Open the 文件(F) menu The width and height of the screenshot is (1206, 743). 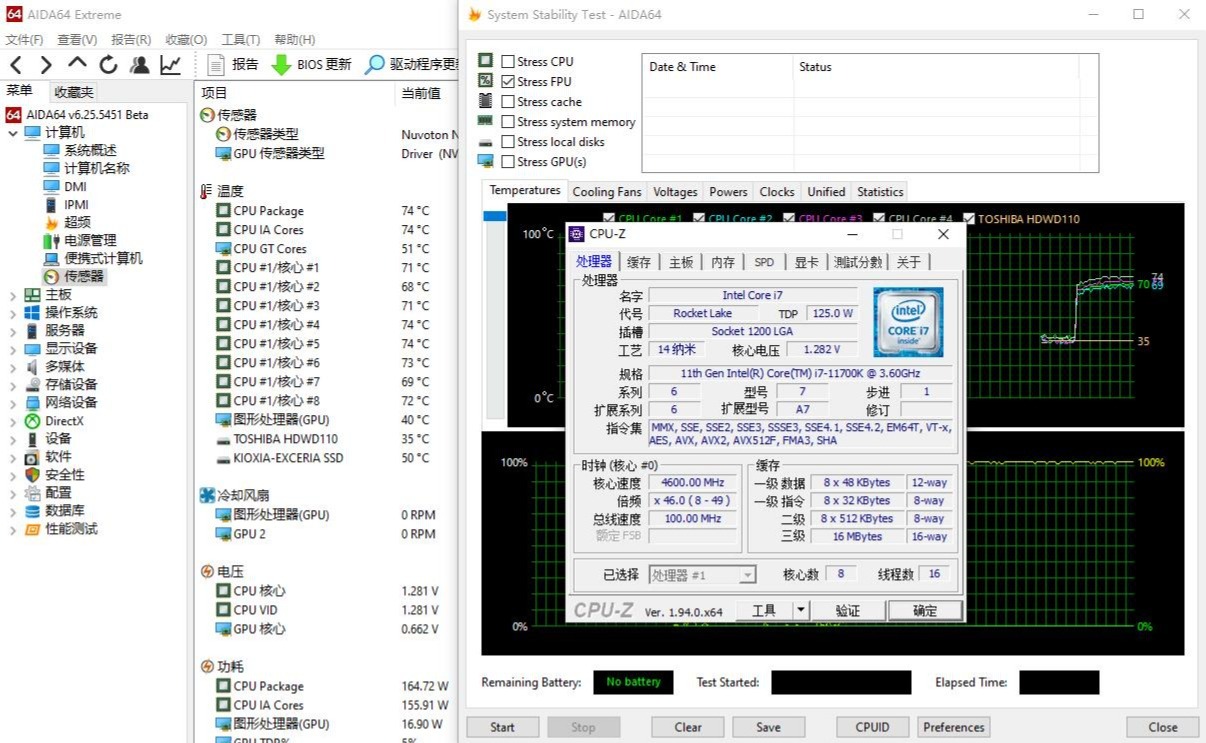[24, 39]
